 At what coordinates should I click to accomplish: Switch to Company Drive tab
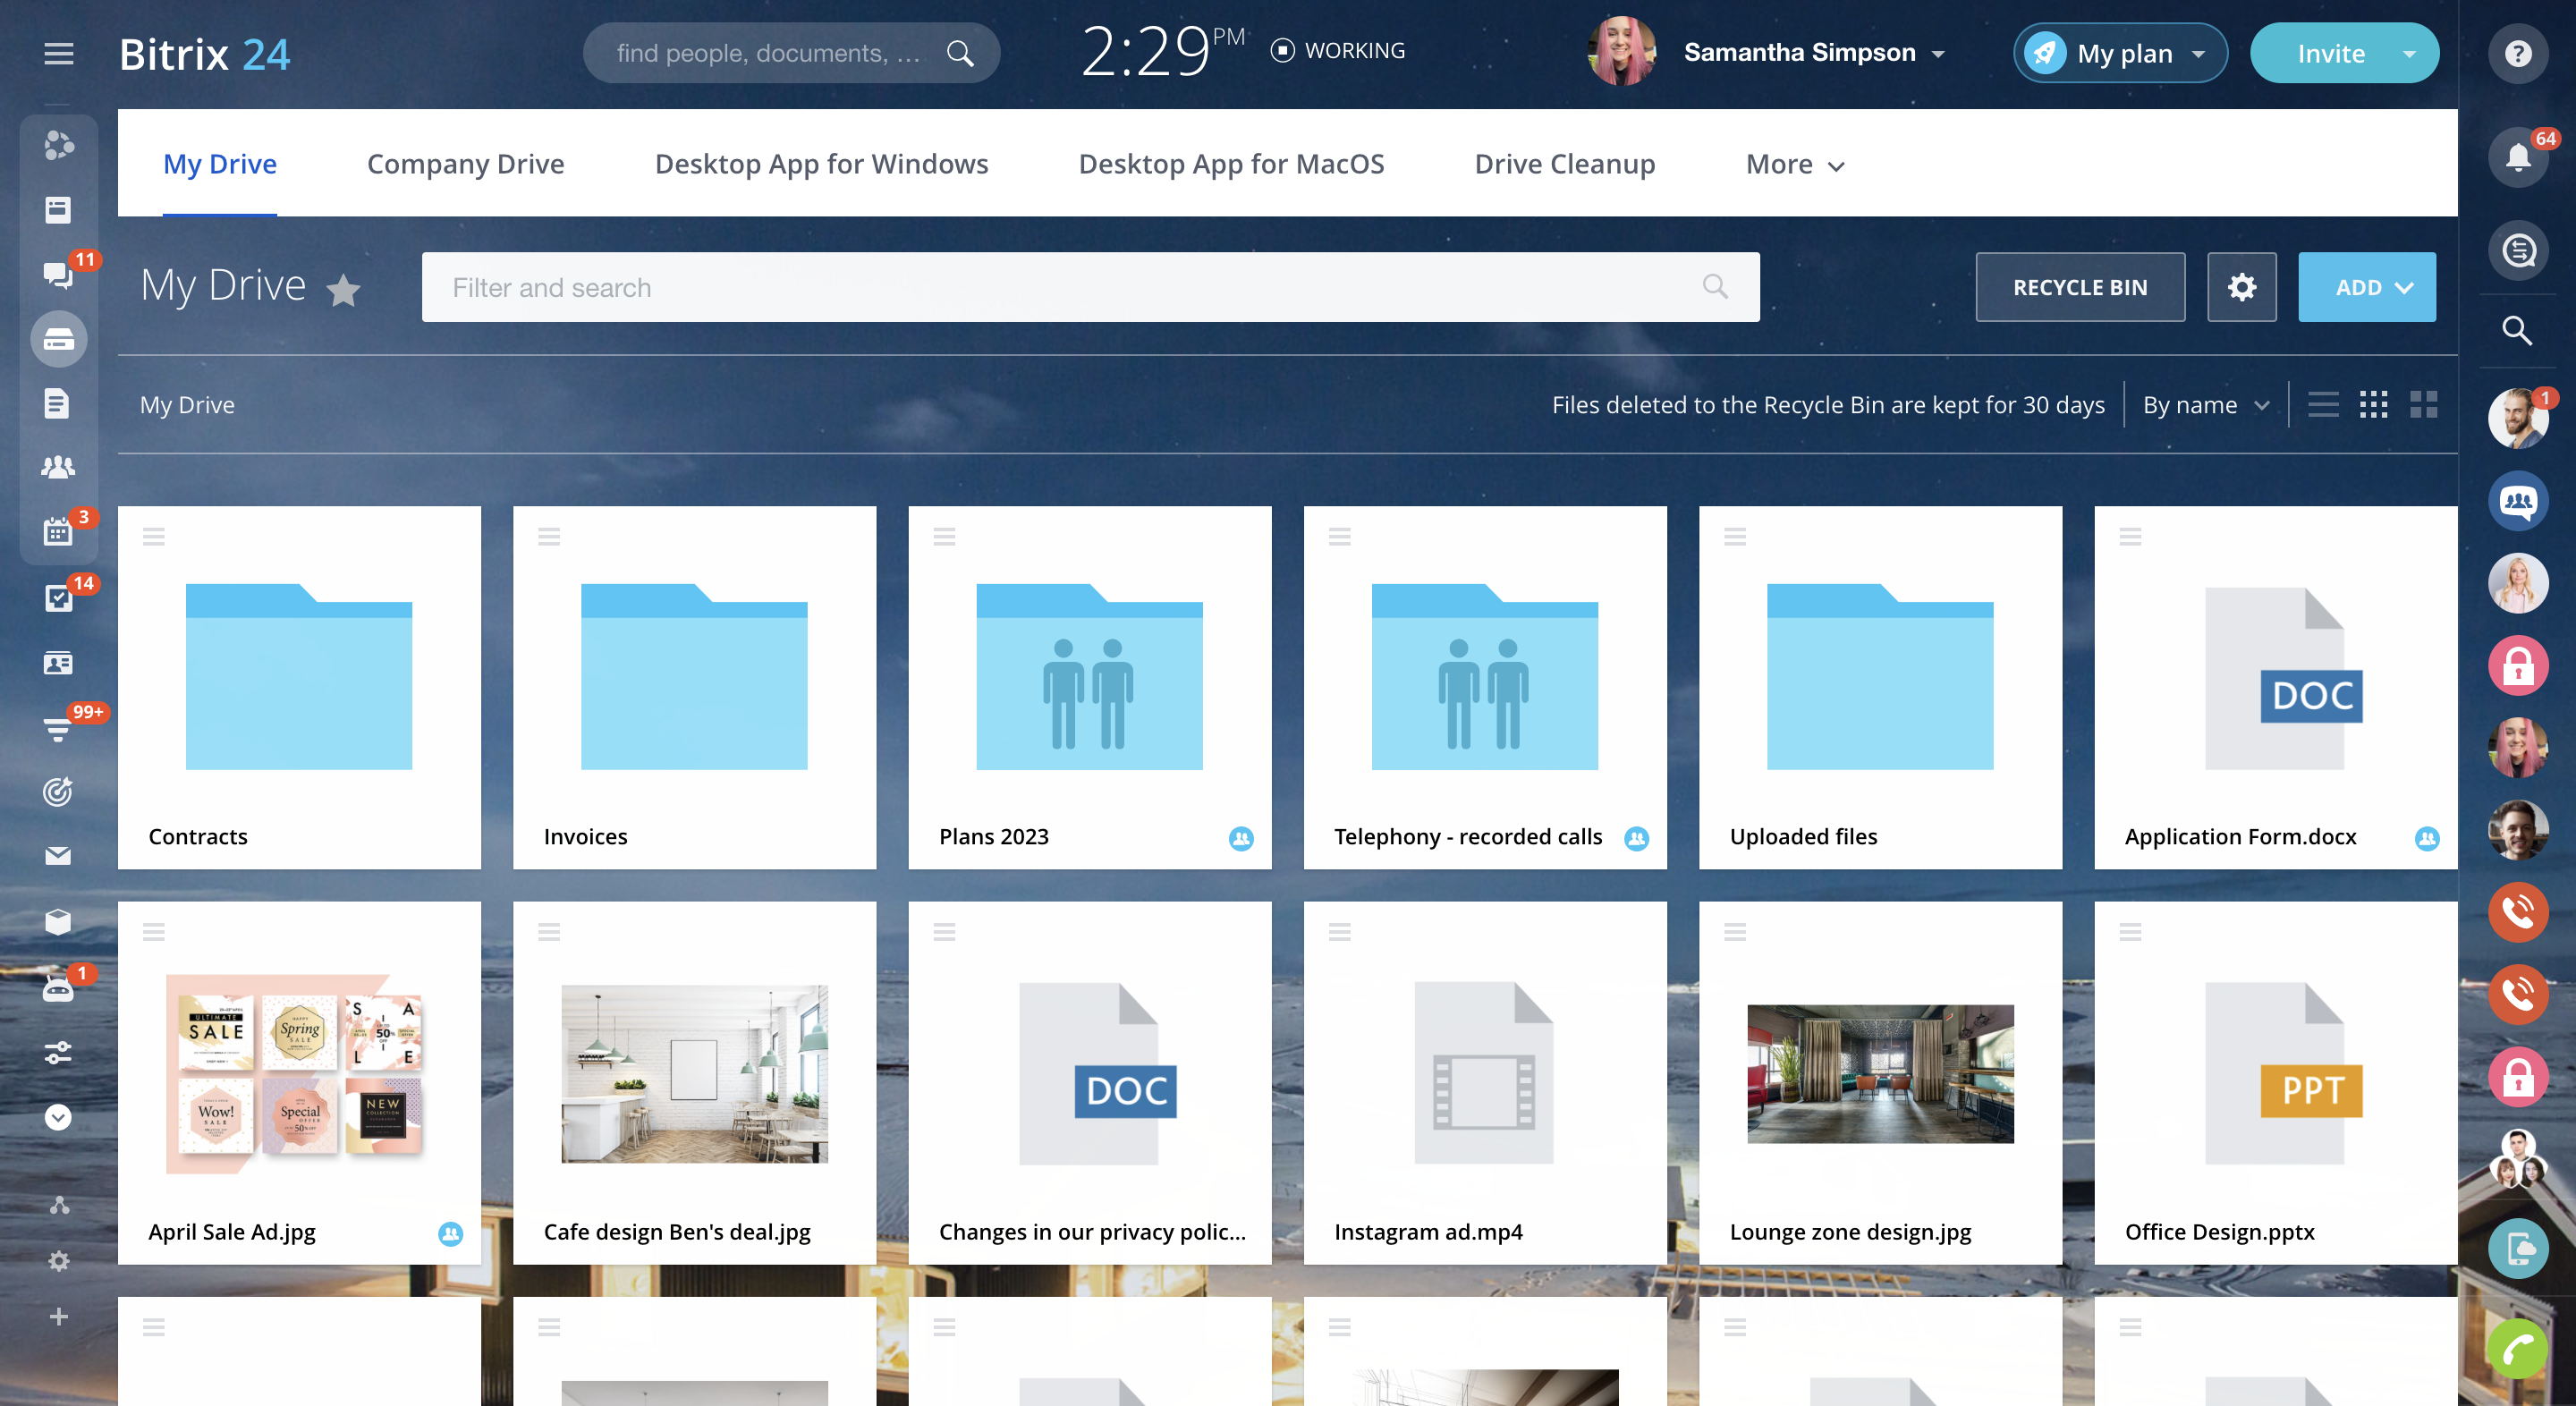[465, 164]
